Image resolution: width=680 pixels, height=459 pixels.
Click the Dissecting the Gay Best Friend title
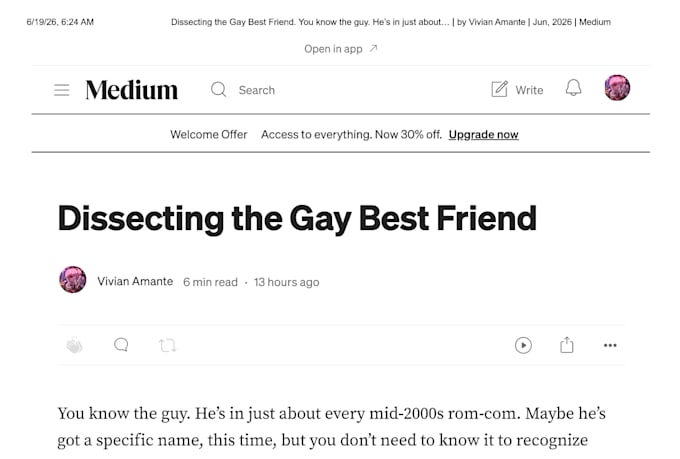coord(298,218)
